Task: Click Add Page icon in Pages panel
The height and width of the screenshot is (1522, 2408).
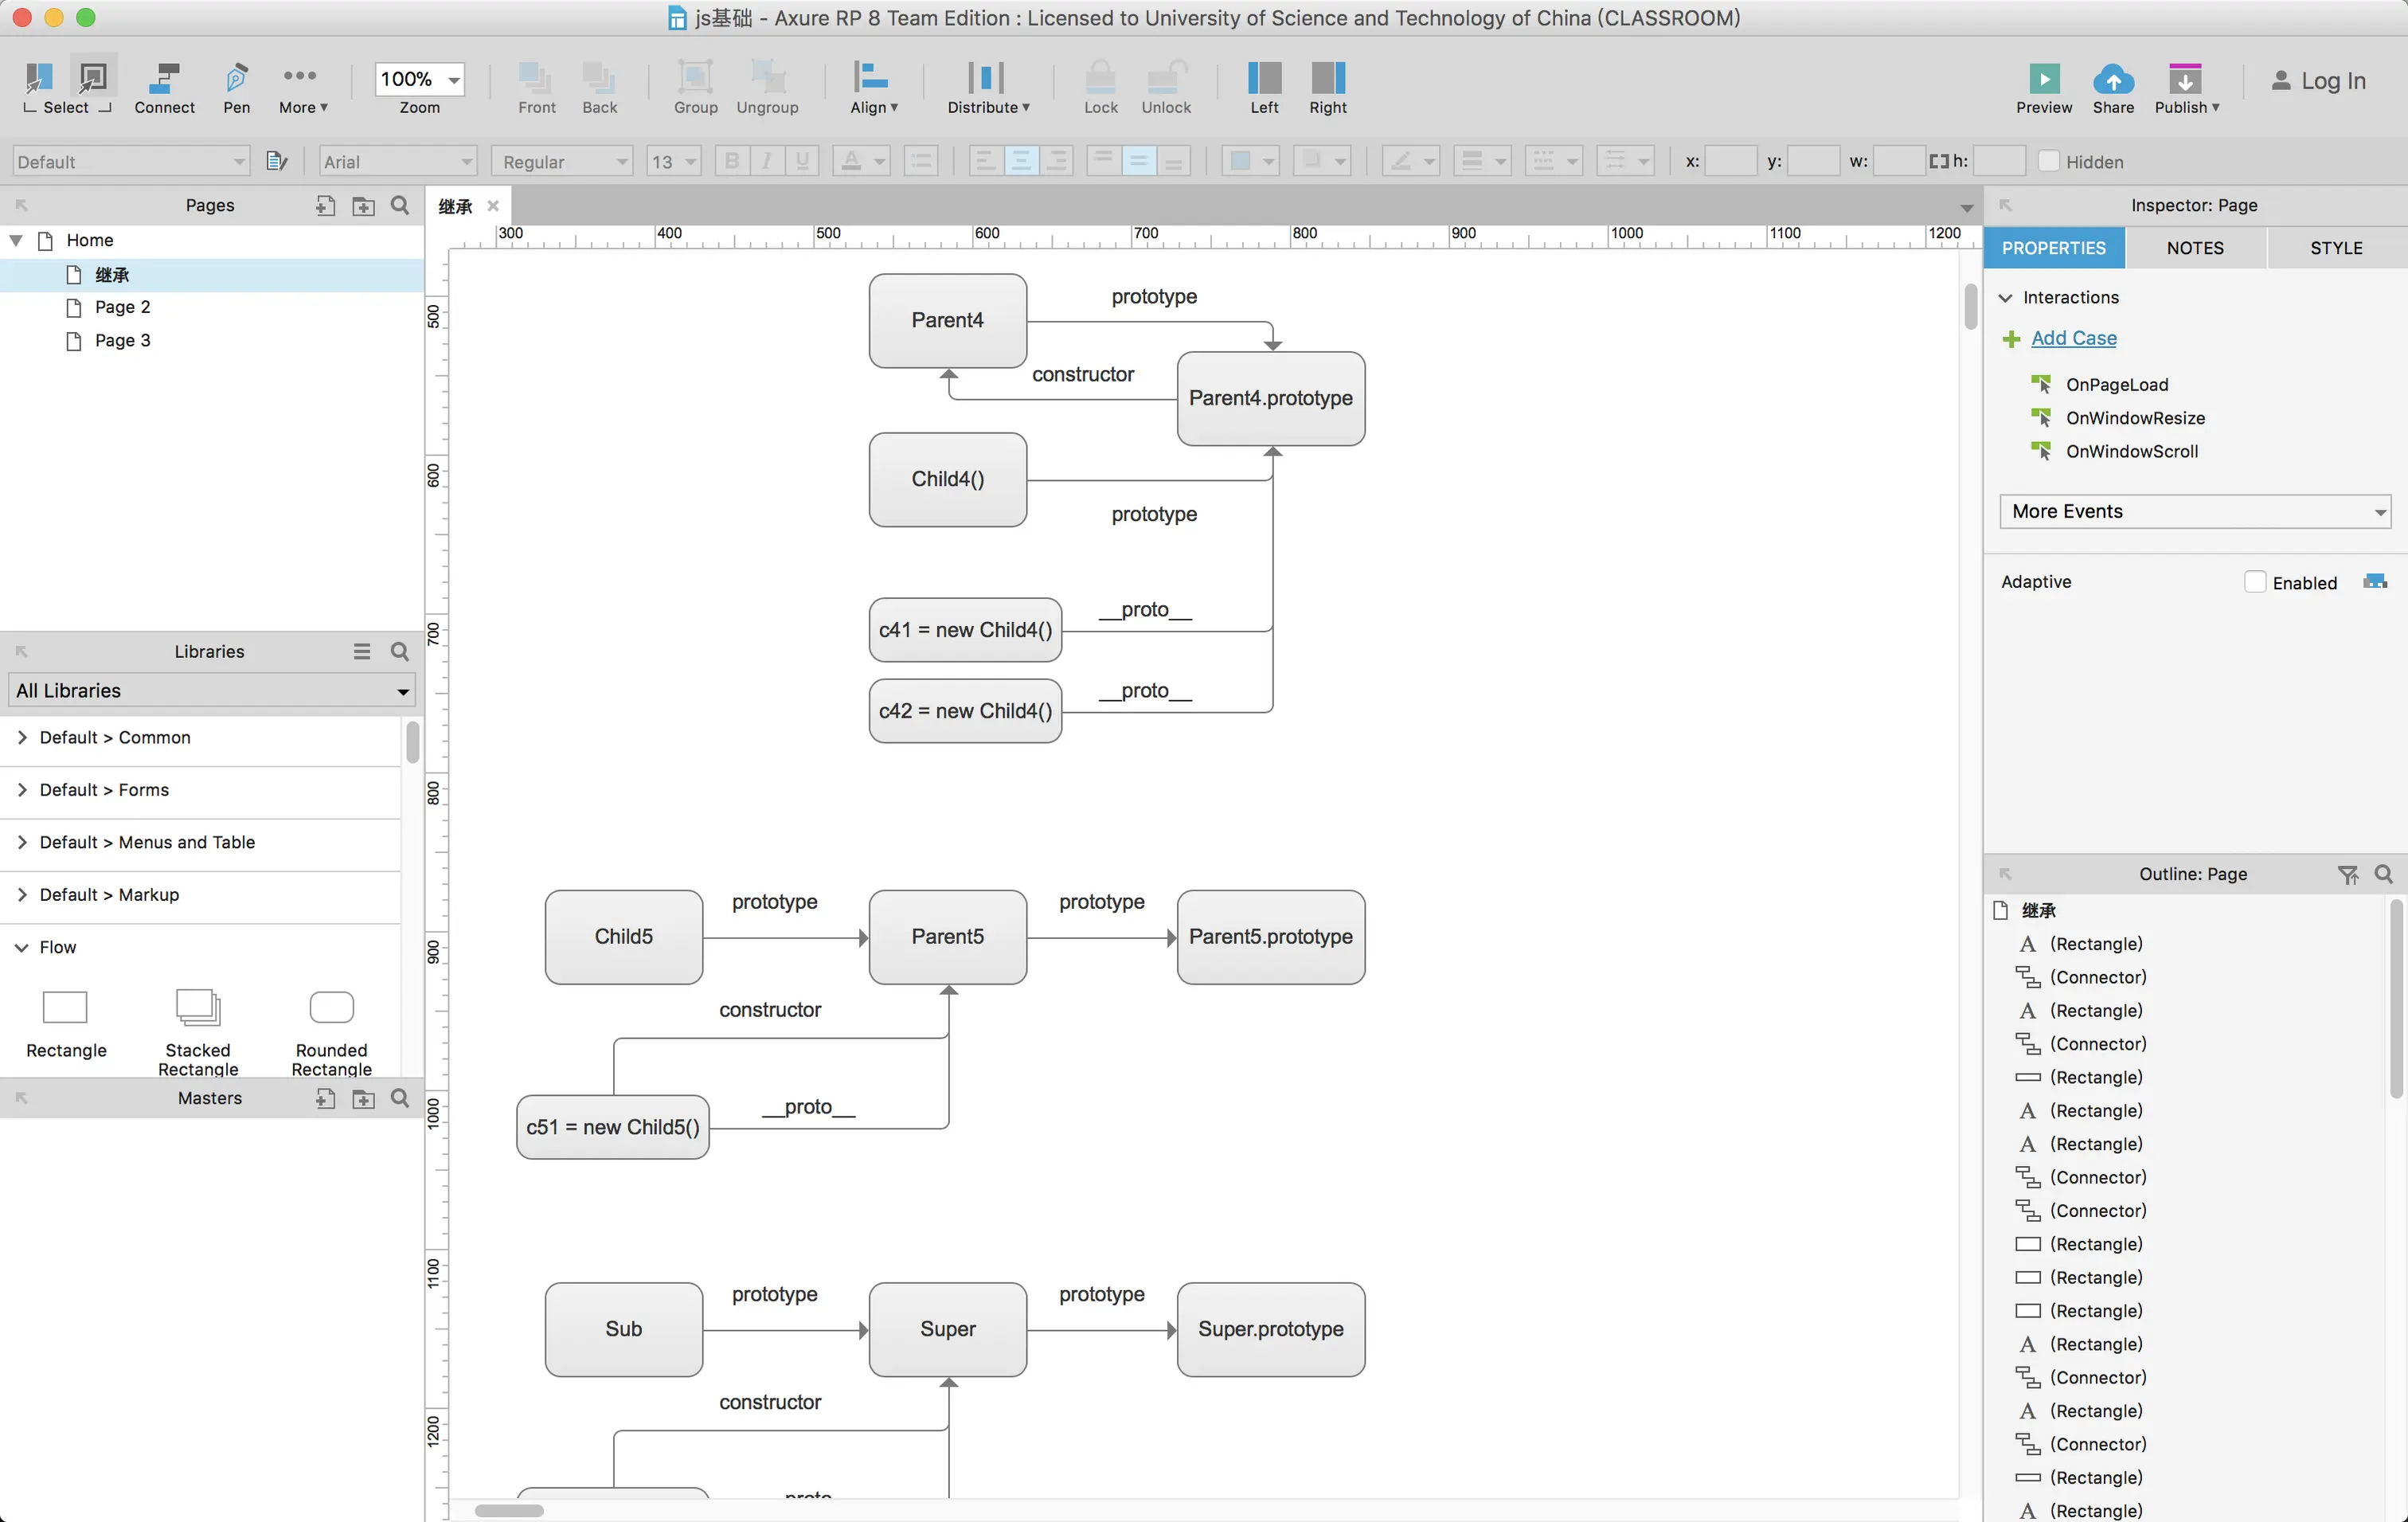Action: point(325,205)
